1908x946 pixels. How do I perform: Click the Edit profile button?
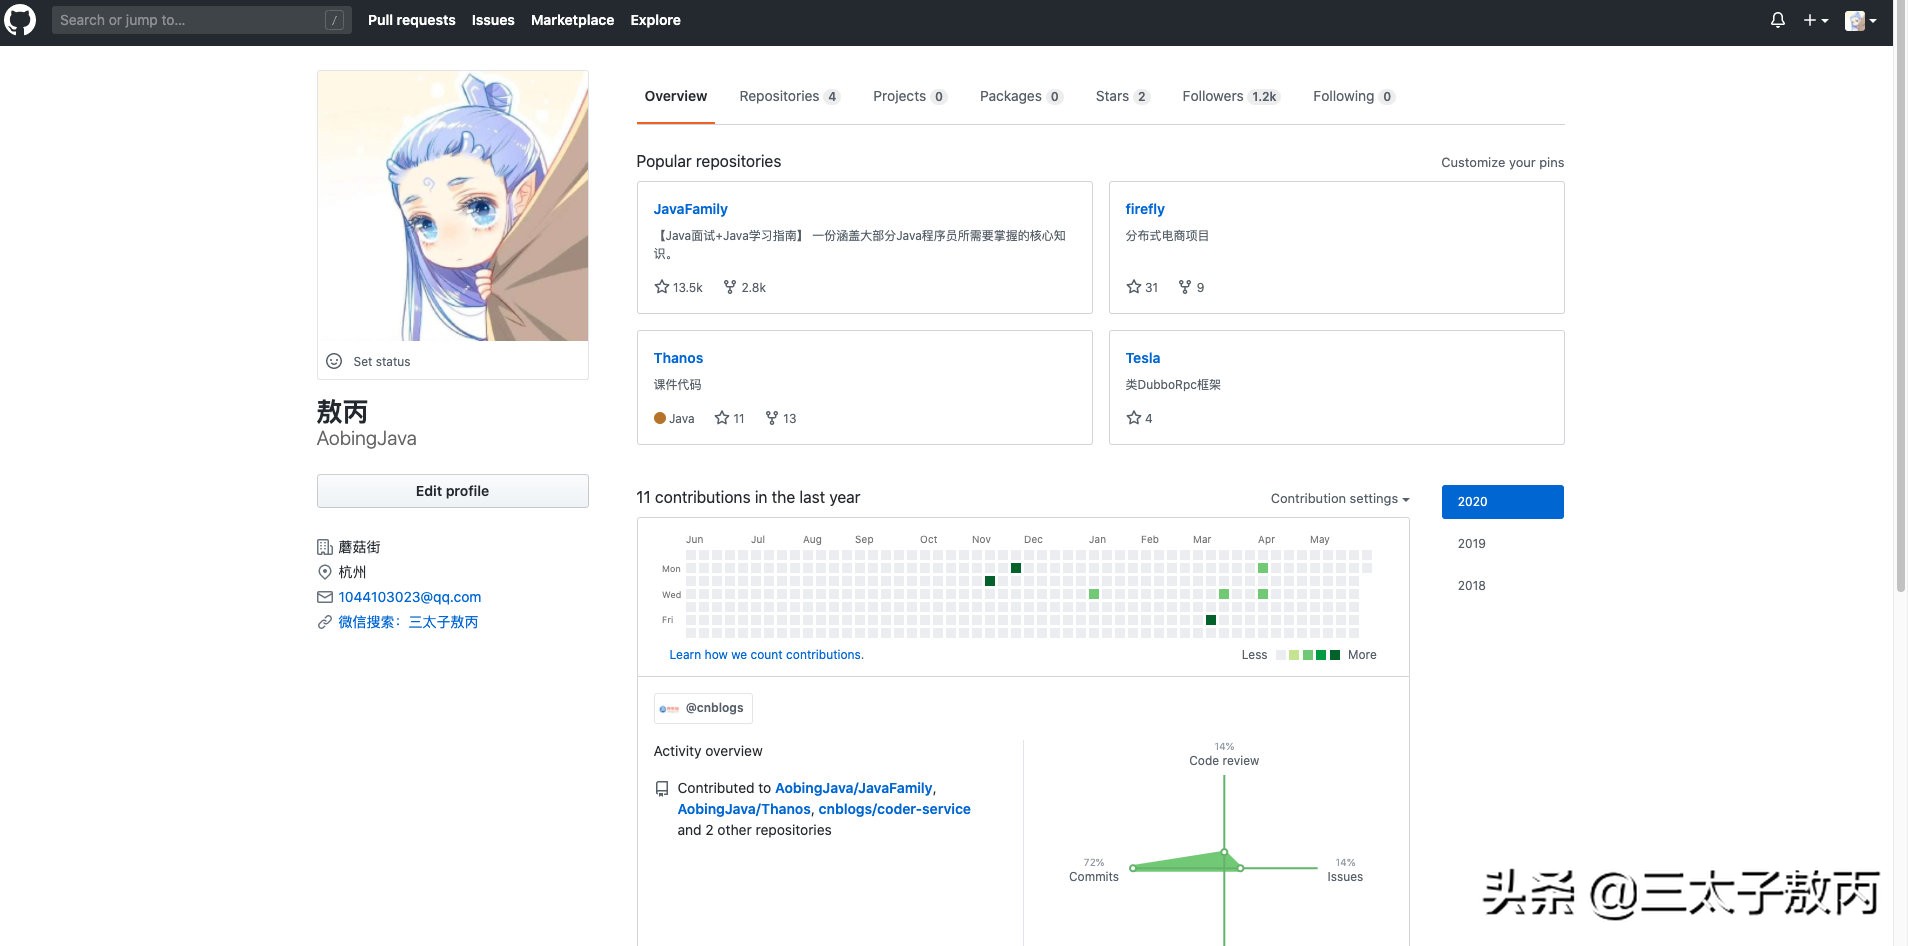coord(452,491)
